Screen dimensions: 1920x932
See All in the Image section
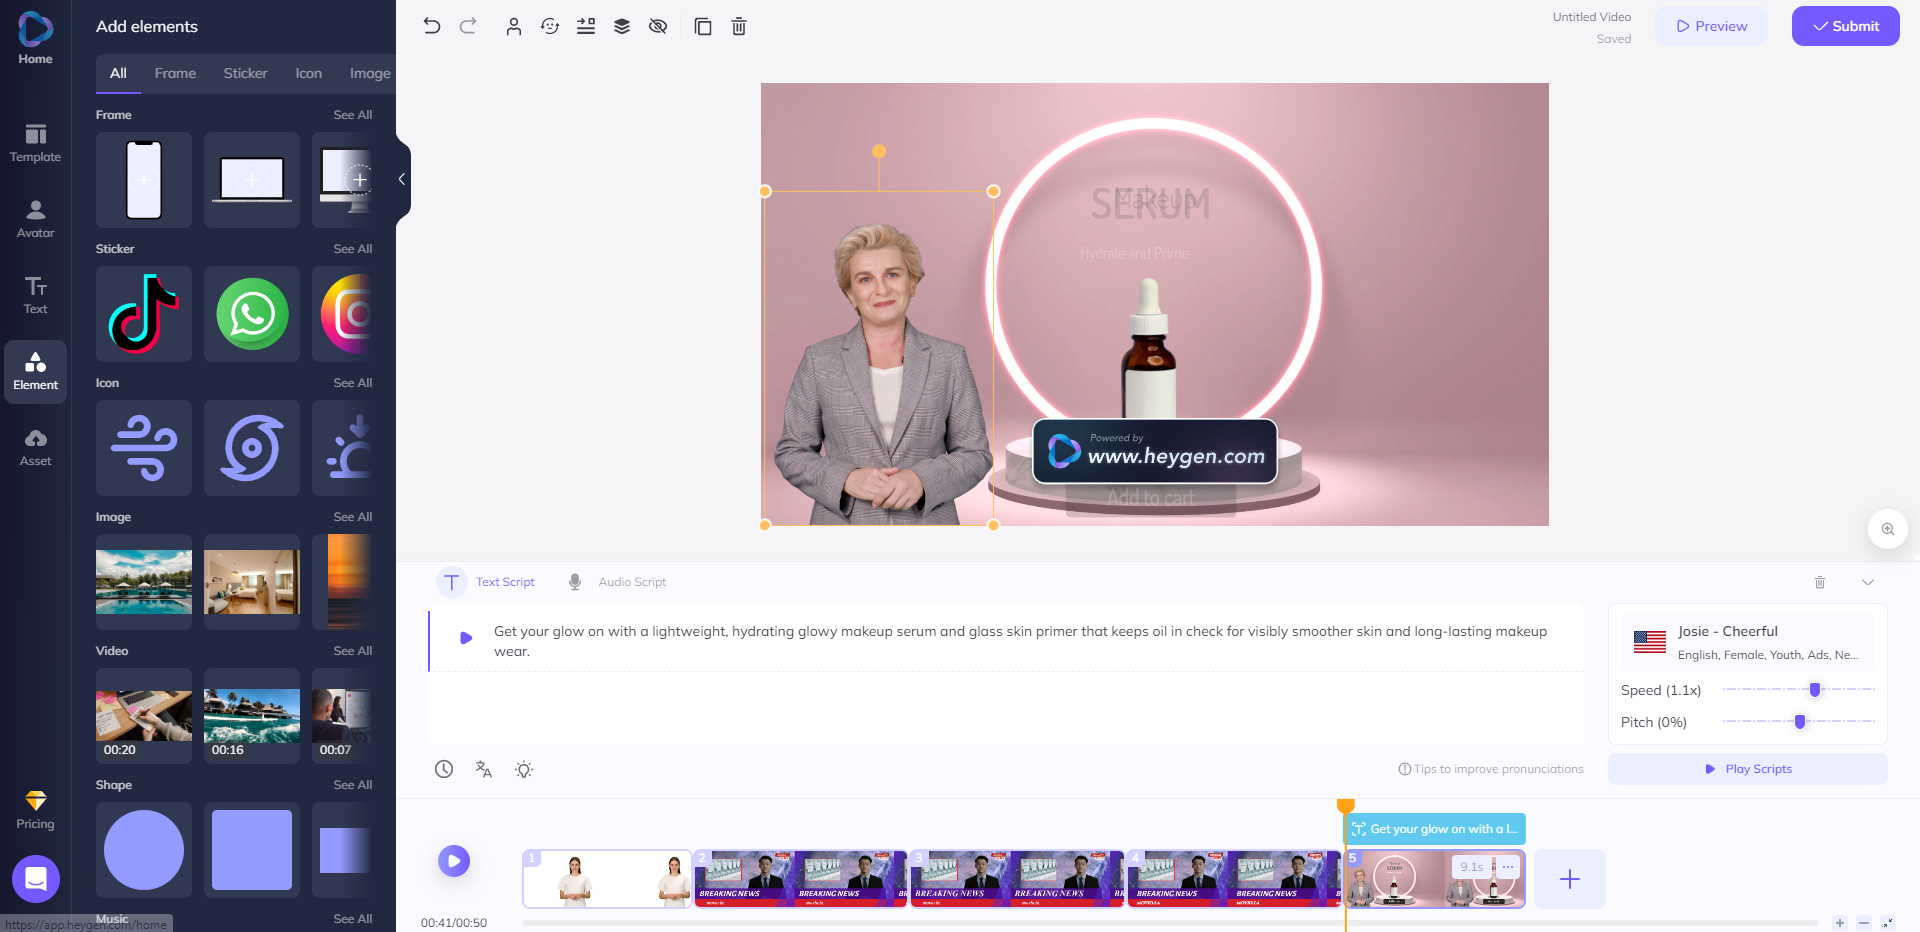[x=352, y=517]
